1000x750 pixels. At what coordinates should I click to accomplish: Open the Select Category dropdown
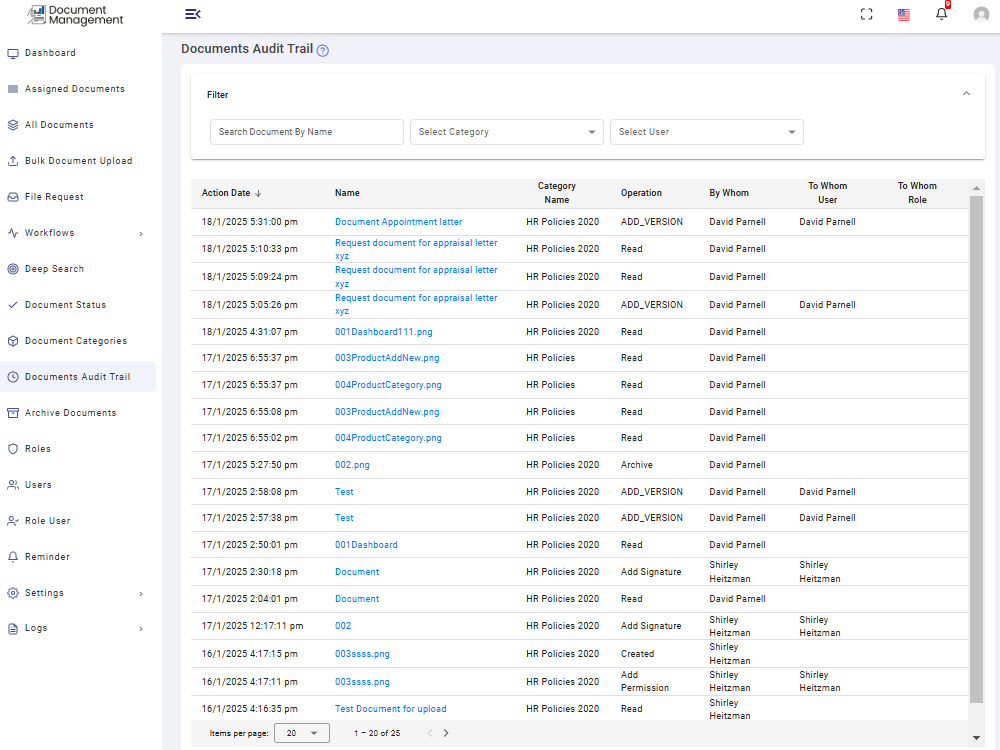click(506, 132)
